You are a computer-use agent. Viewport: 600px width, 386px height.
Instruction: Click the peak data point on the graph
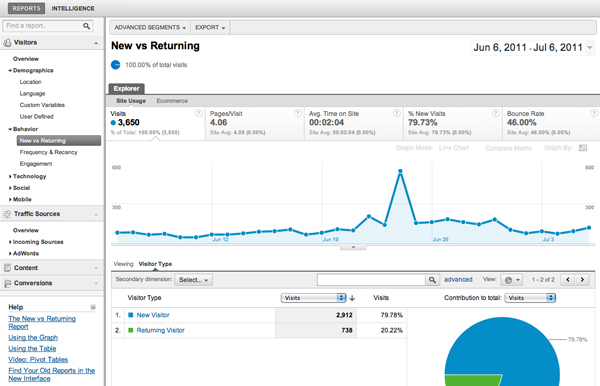point(400,171)
